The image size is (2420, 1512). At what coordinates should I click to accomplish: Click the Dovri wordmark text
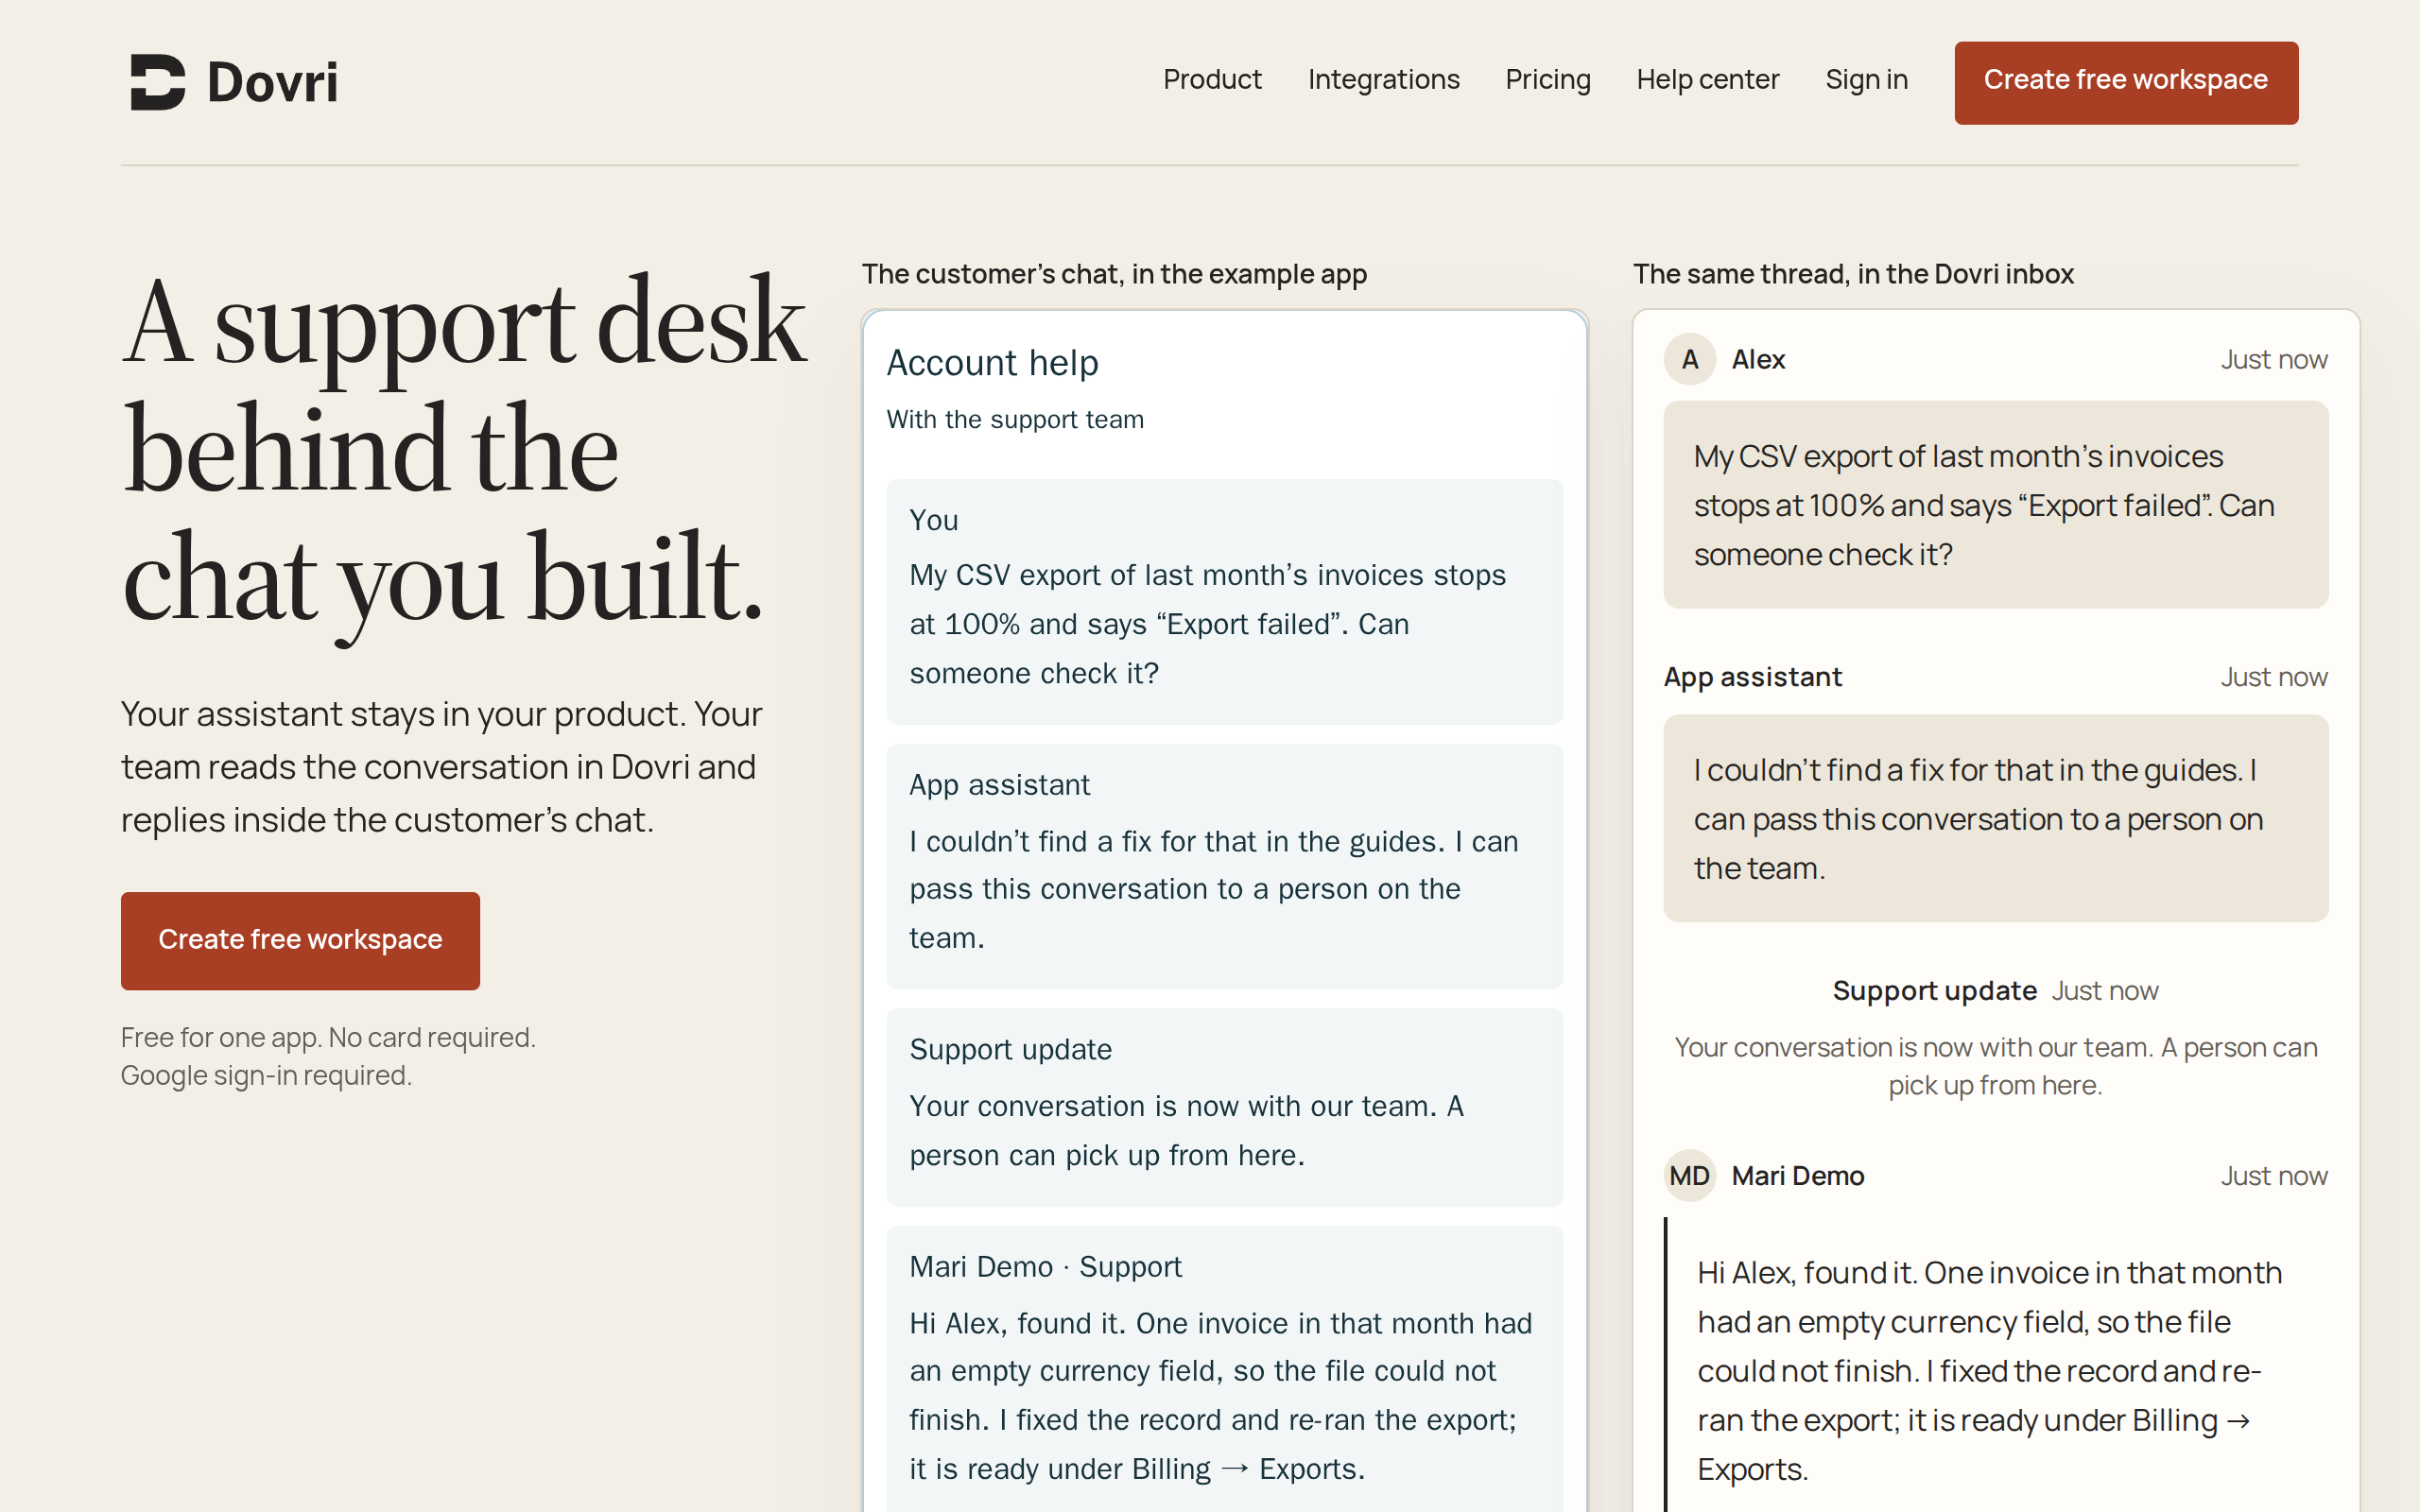pos(272,82)
